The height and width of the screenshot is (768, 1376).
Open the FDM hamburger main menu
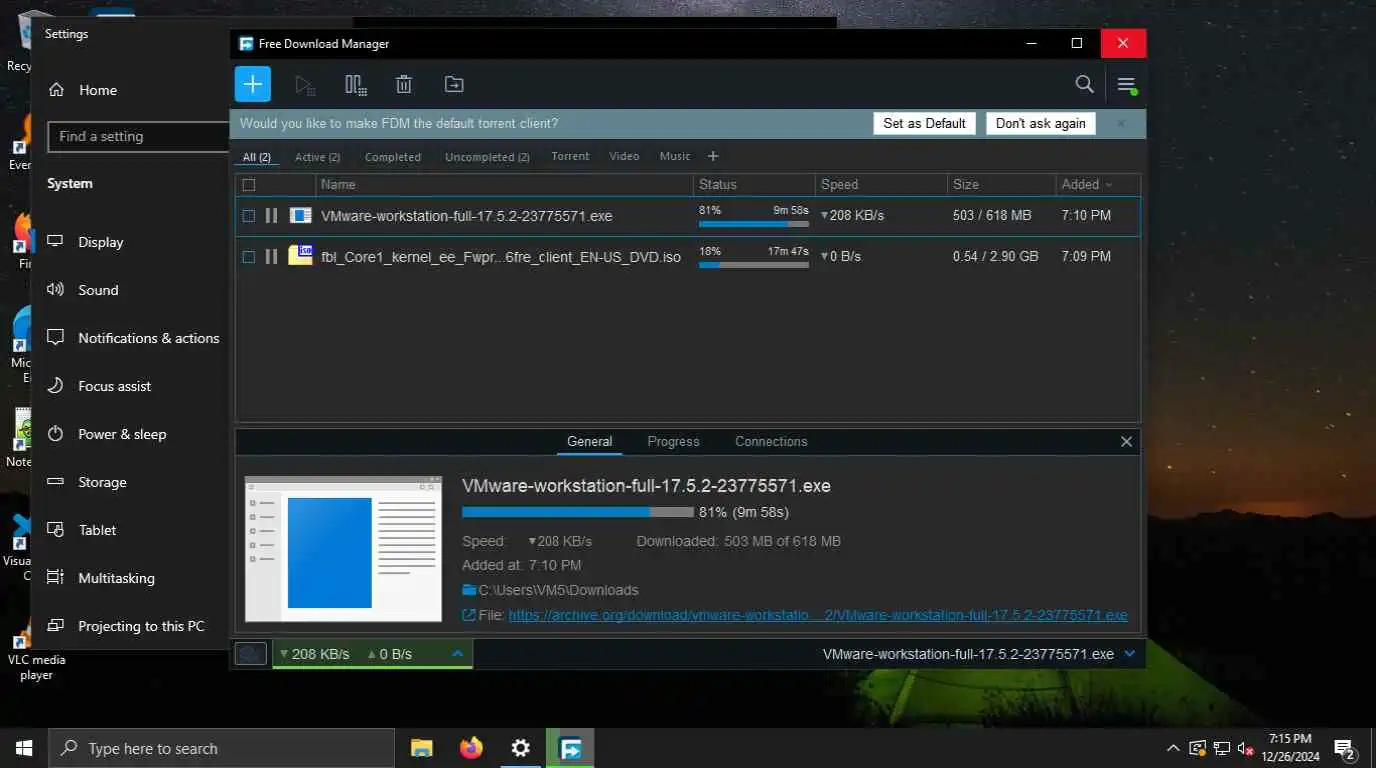point(1127,85)
